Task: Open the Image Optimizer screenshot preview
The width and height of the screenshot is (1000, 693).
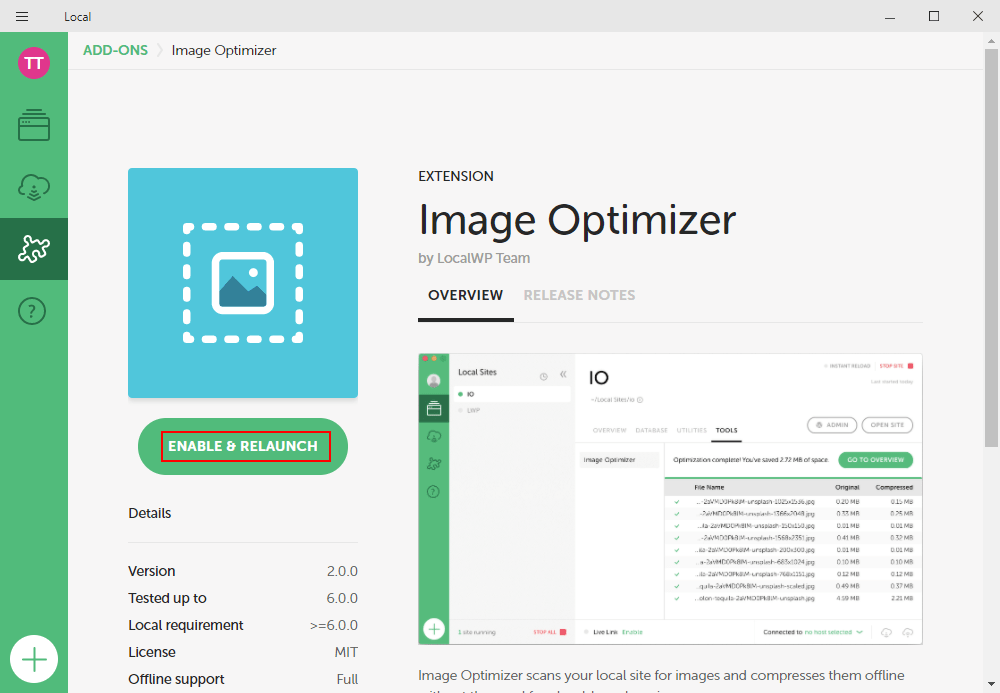Action: click(670, 499)
